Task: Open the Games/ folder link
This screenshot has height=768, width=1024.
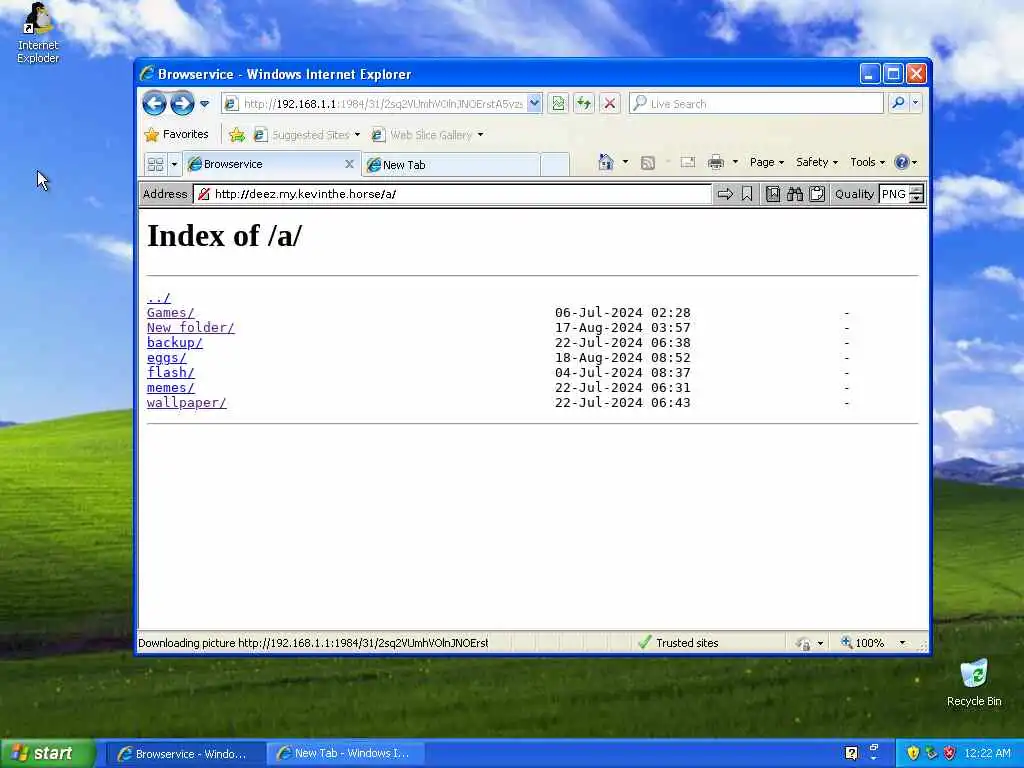Action: (x=170, y=313)
